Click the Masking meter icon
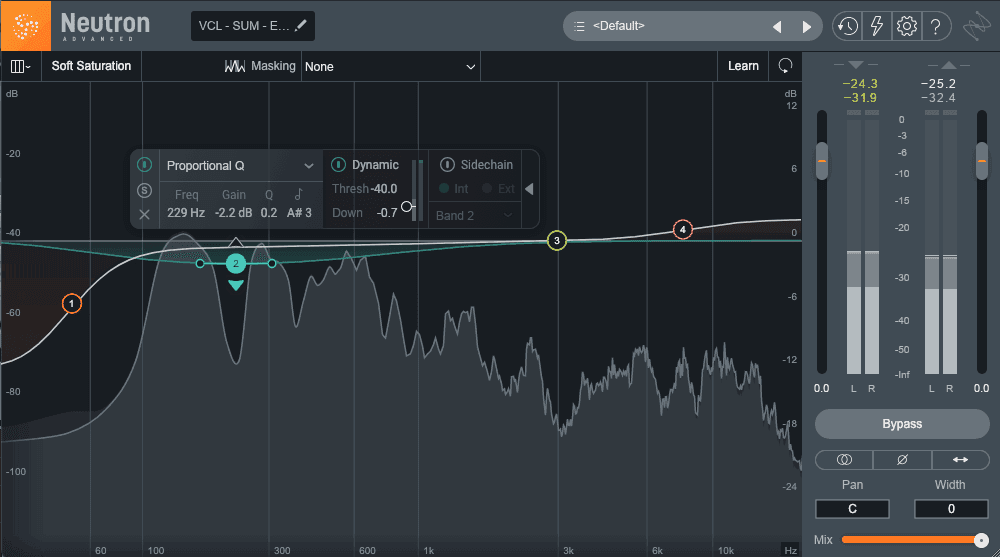1000x557 pixels. pyautogui.click(x=235, y=66)
